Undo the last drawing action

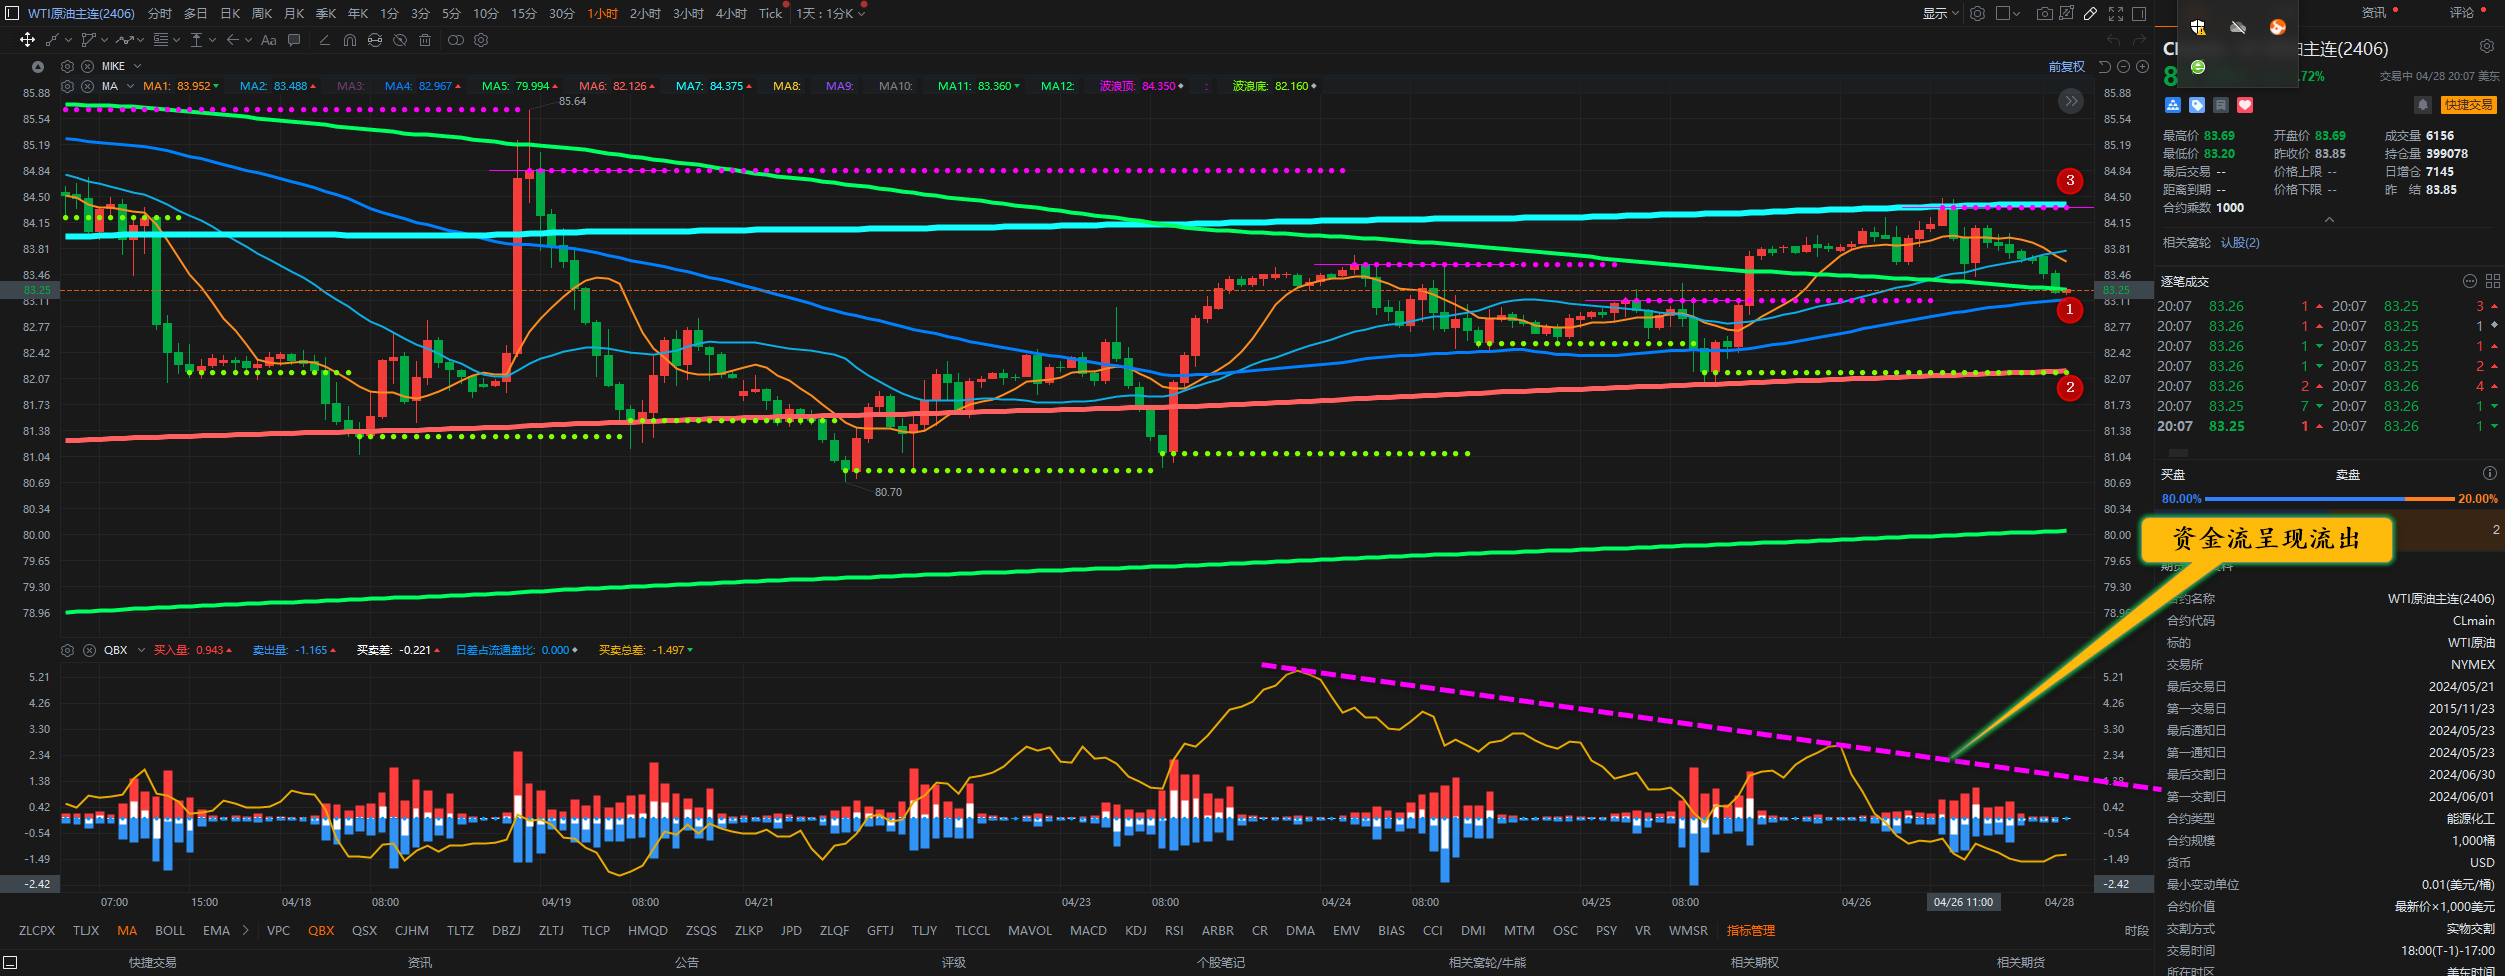[2113, 40]
